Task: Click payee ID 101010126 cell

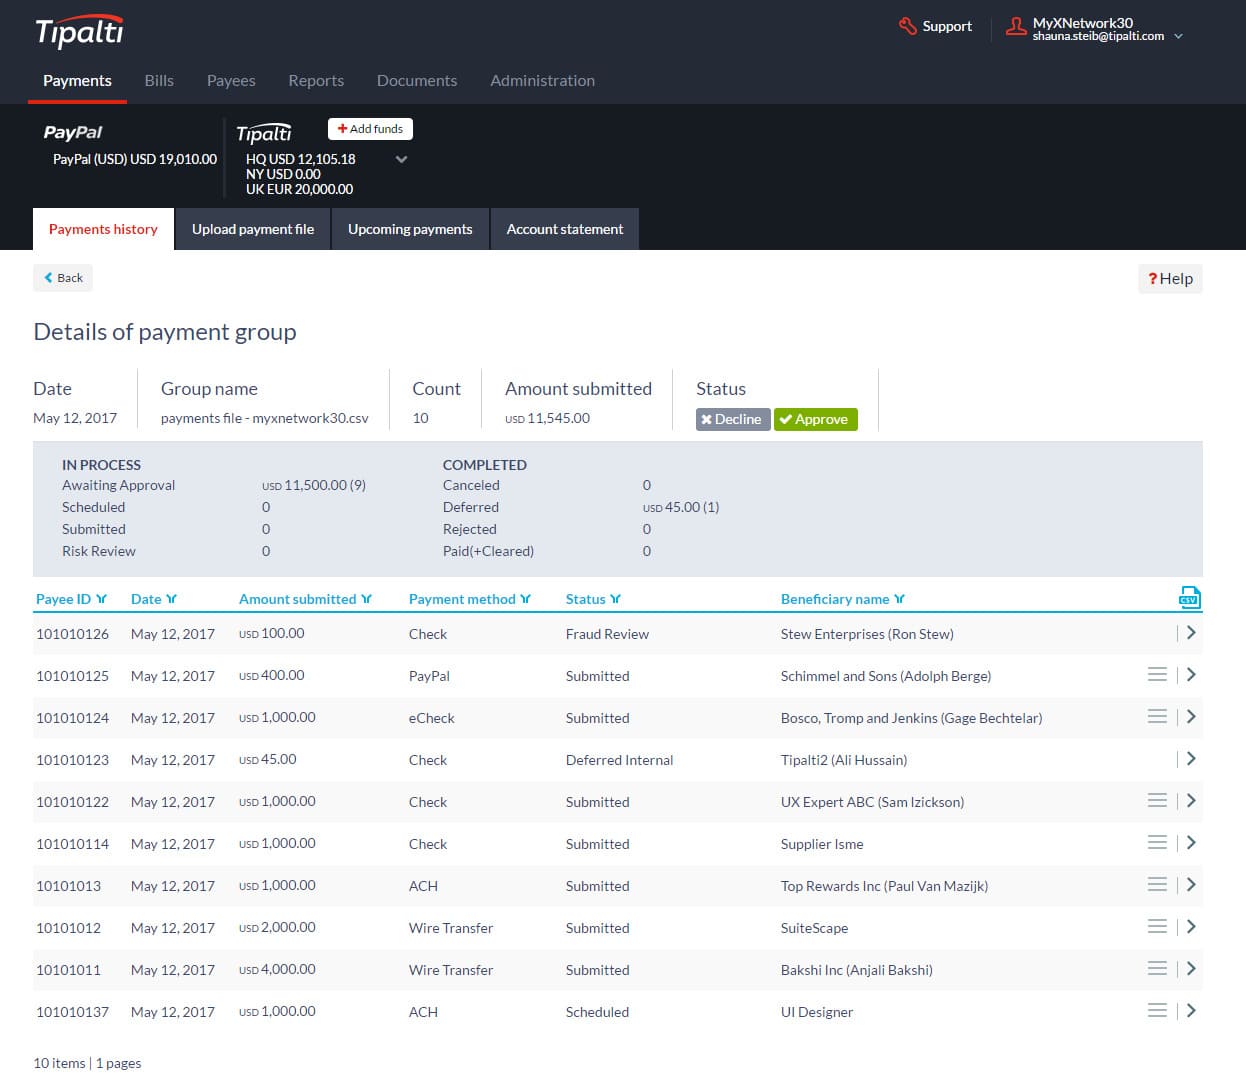Action: (72, 634)
